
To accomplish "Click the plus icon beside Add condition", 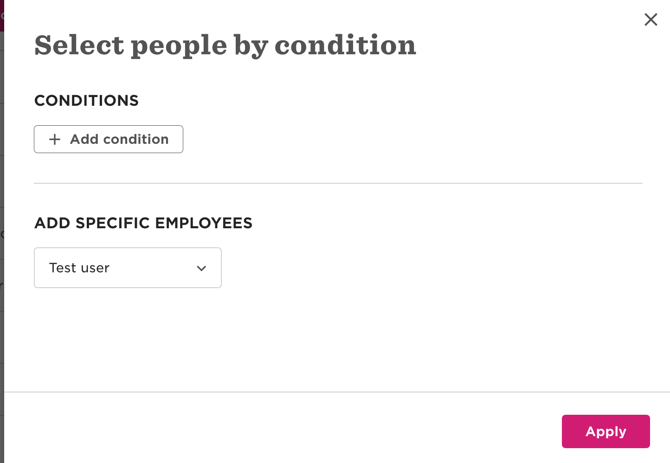I will 55,139.
